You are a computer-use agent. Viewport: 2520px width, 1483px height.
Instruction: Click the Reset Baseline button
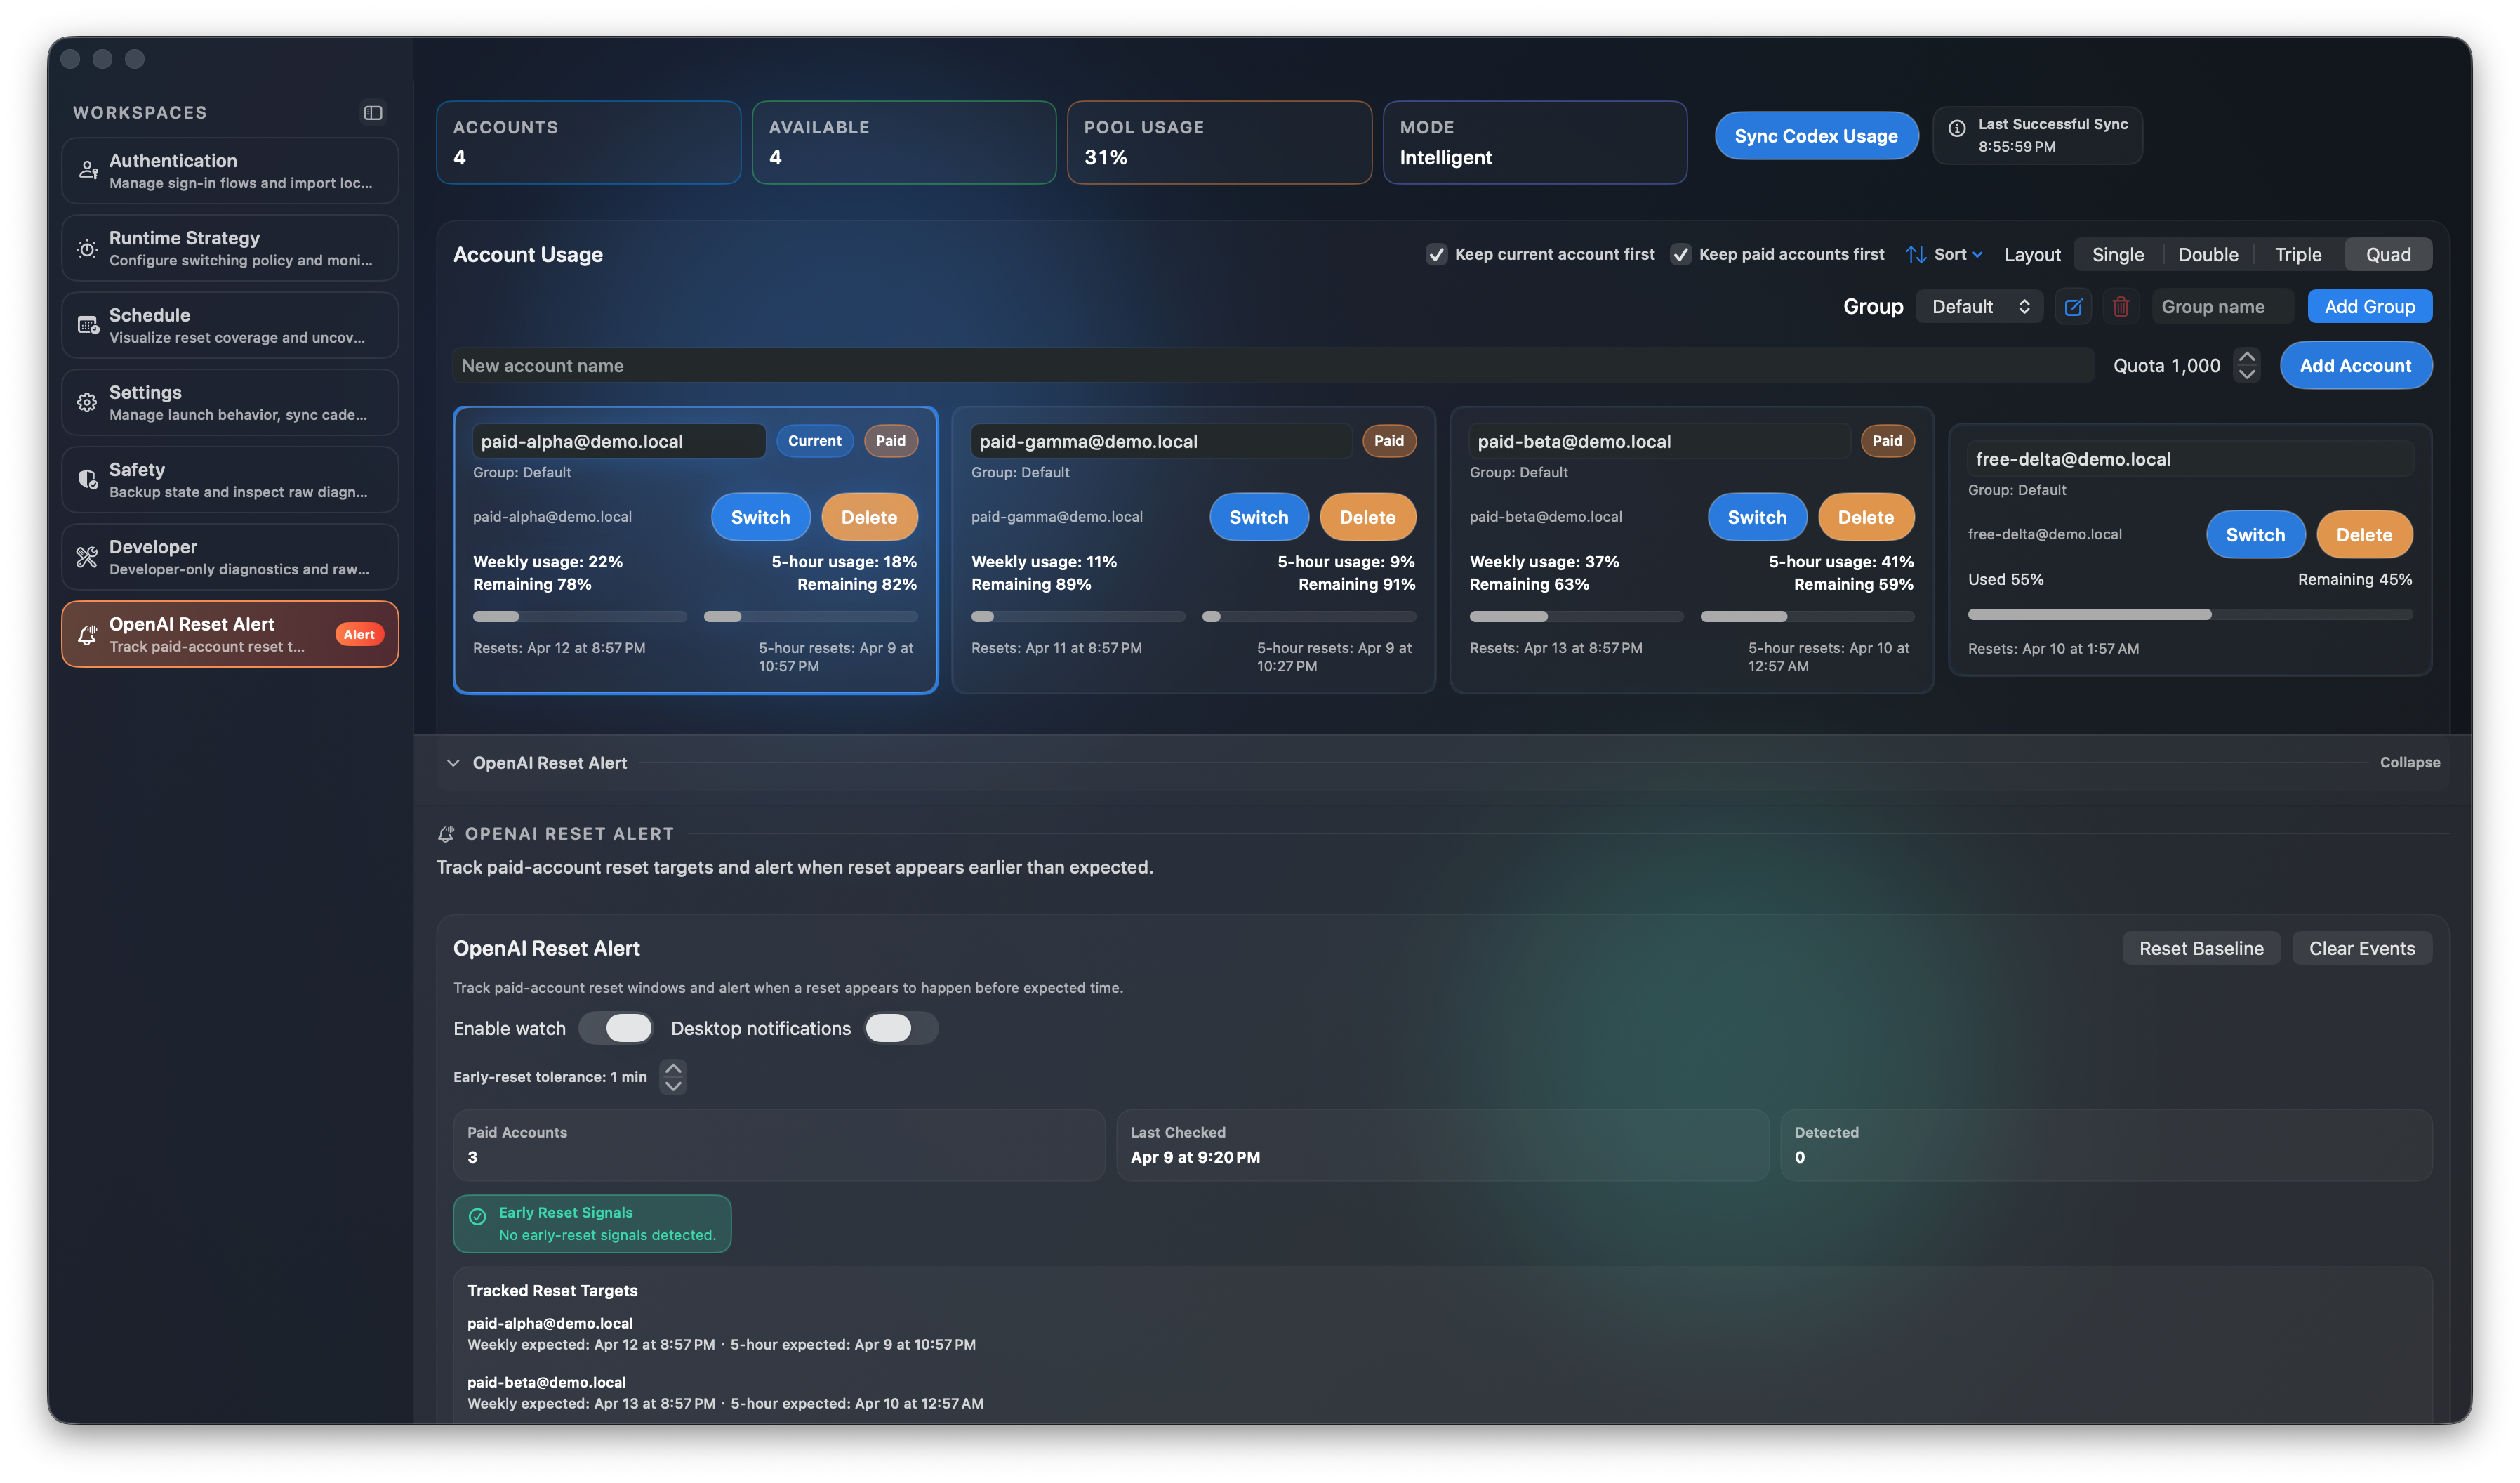point(2201,948)
